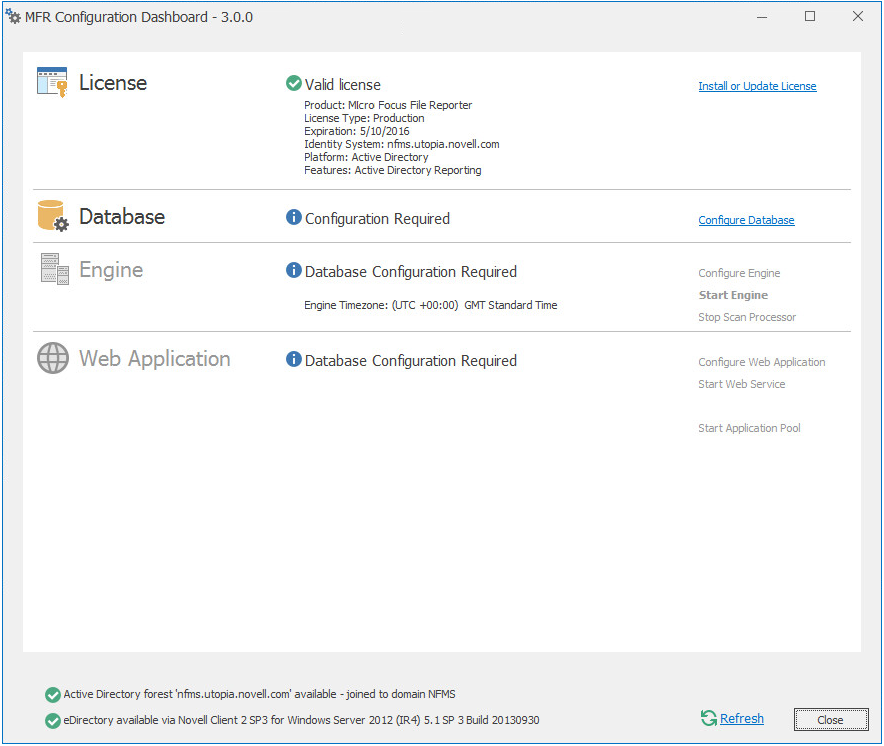Click the Engine server rack icon
Viewport: 884px width, 746px height.
pyautogui.click(x=54, y=268)
